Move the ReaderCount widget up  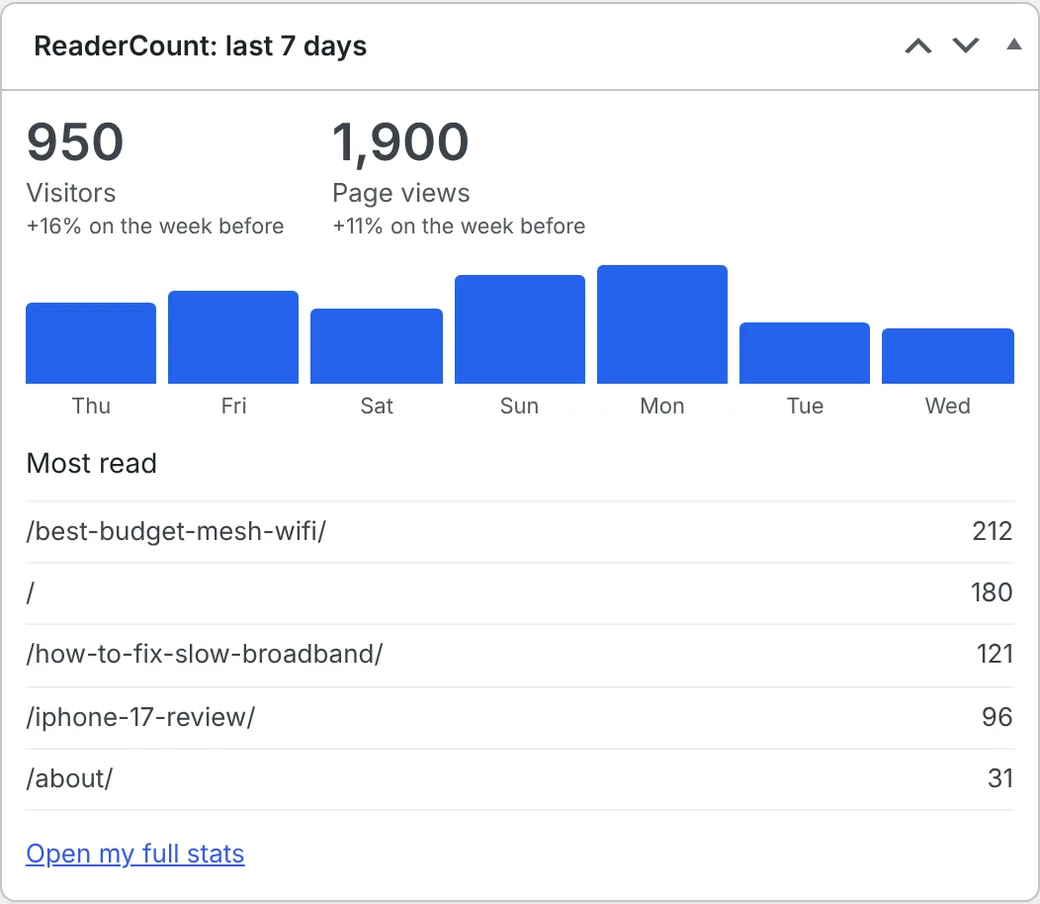(919, 46)
